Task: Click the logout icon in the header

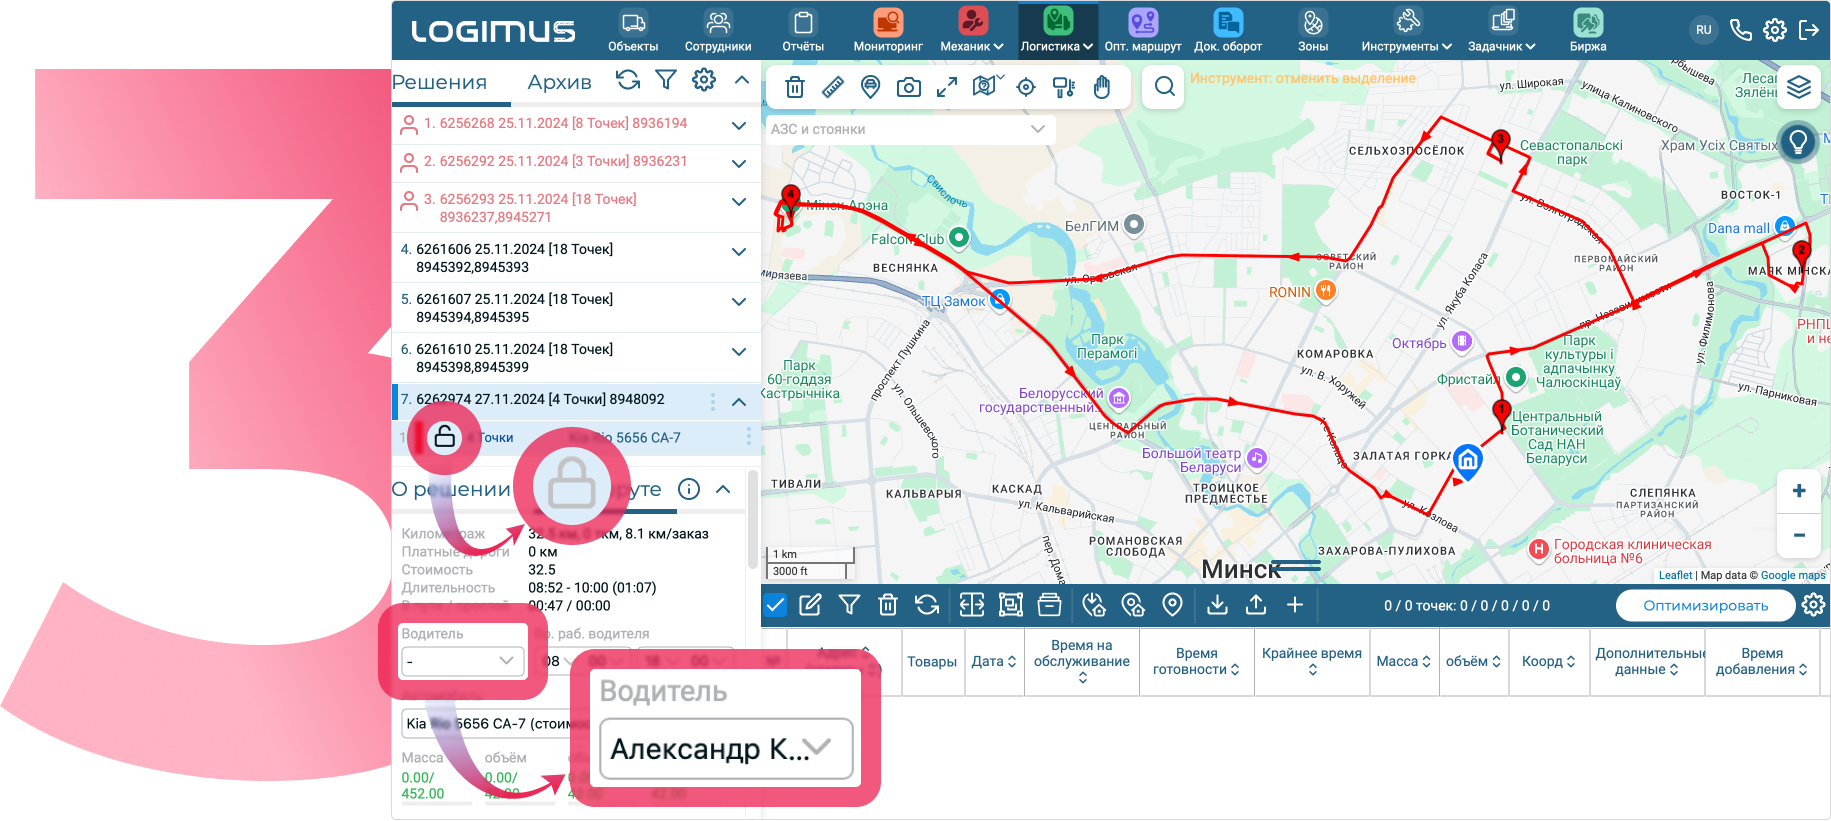Action: pyautogui.click(x=1809, y=30)
